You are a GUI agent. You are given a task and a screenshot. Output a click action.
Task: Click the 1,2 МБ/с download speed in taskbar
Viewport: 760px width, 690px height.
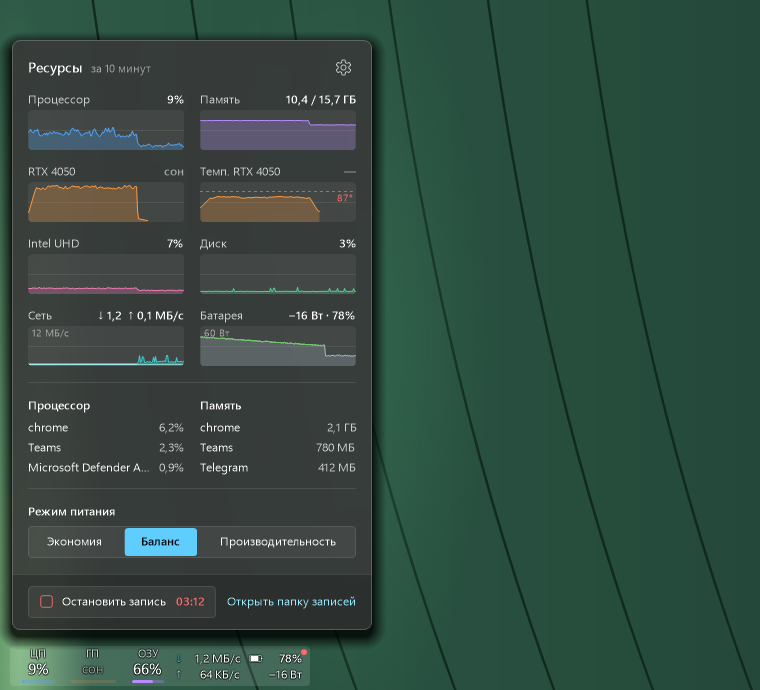217,659
